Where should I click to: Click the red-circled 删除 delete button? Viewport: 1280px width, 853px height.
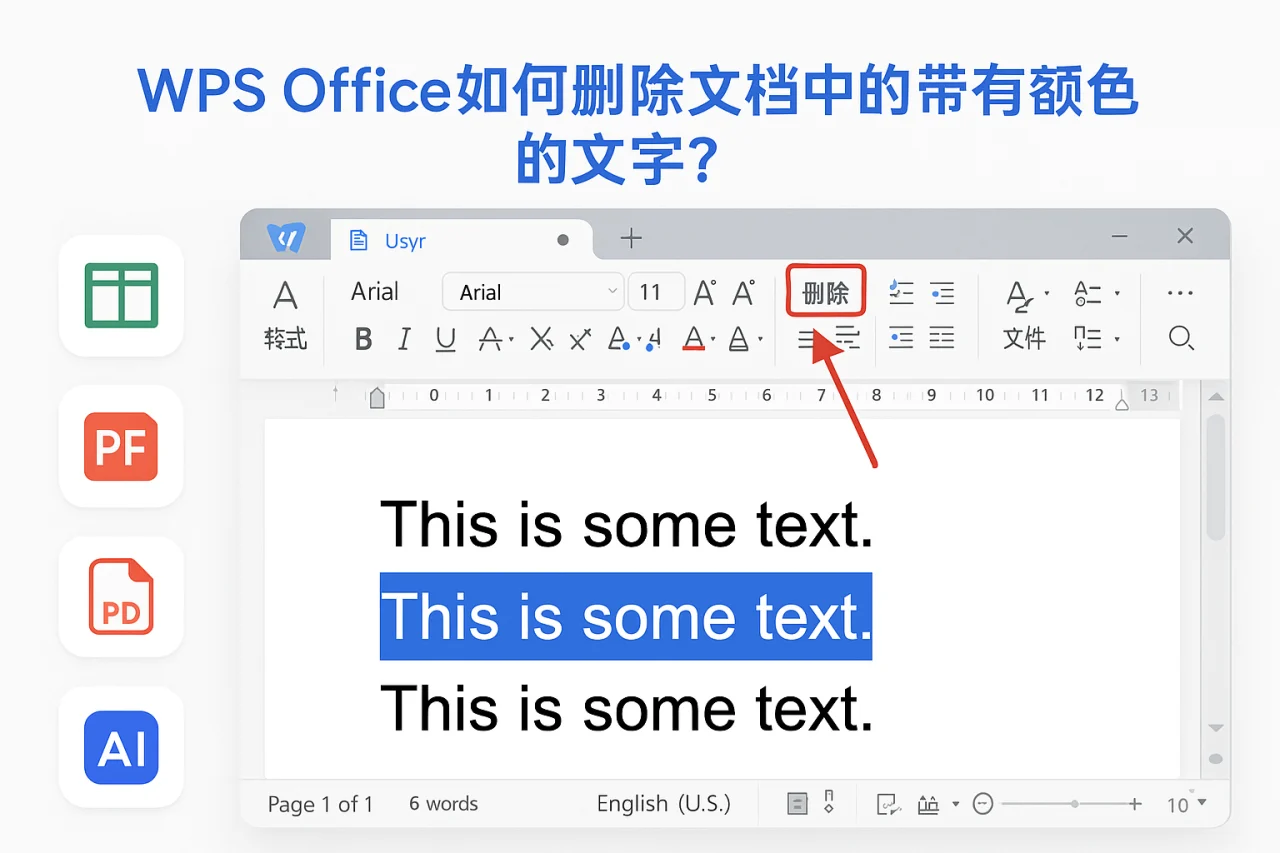(825, 291)
